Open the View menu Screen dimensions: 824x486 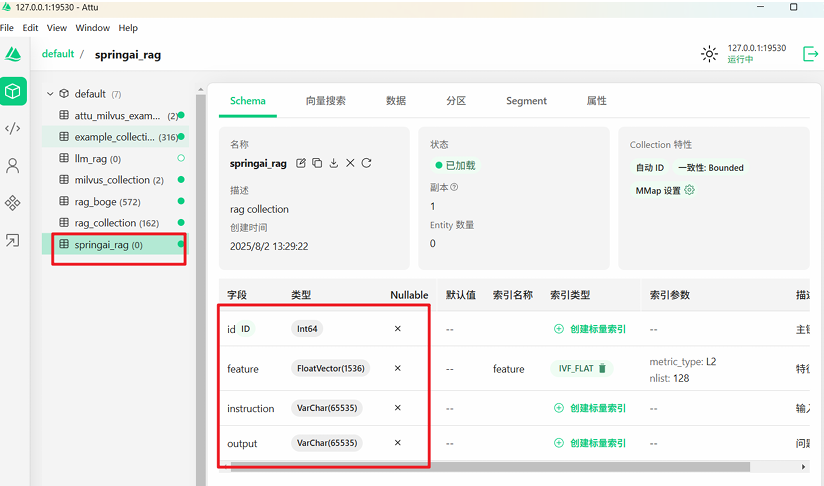(57, 28)
